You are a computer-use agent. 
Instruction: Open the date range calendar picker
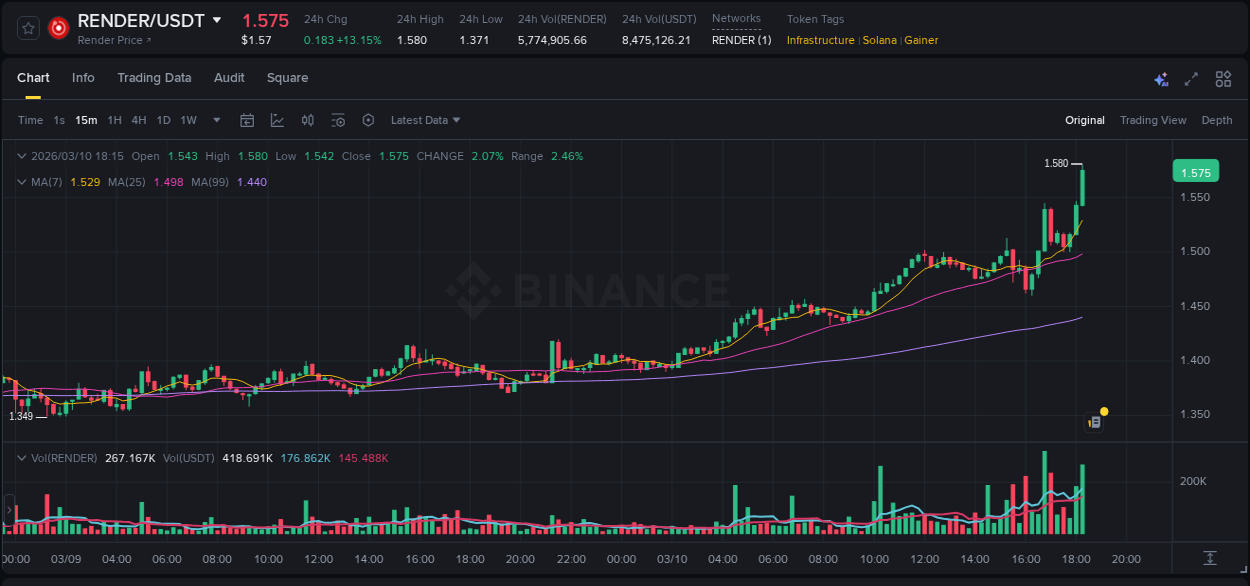point(247,120)
